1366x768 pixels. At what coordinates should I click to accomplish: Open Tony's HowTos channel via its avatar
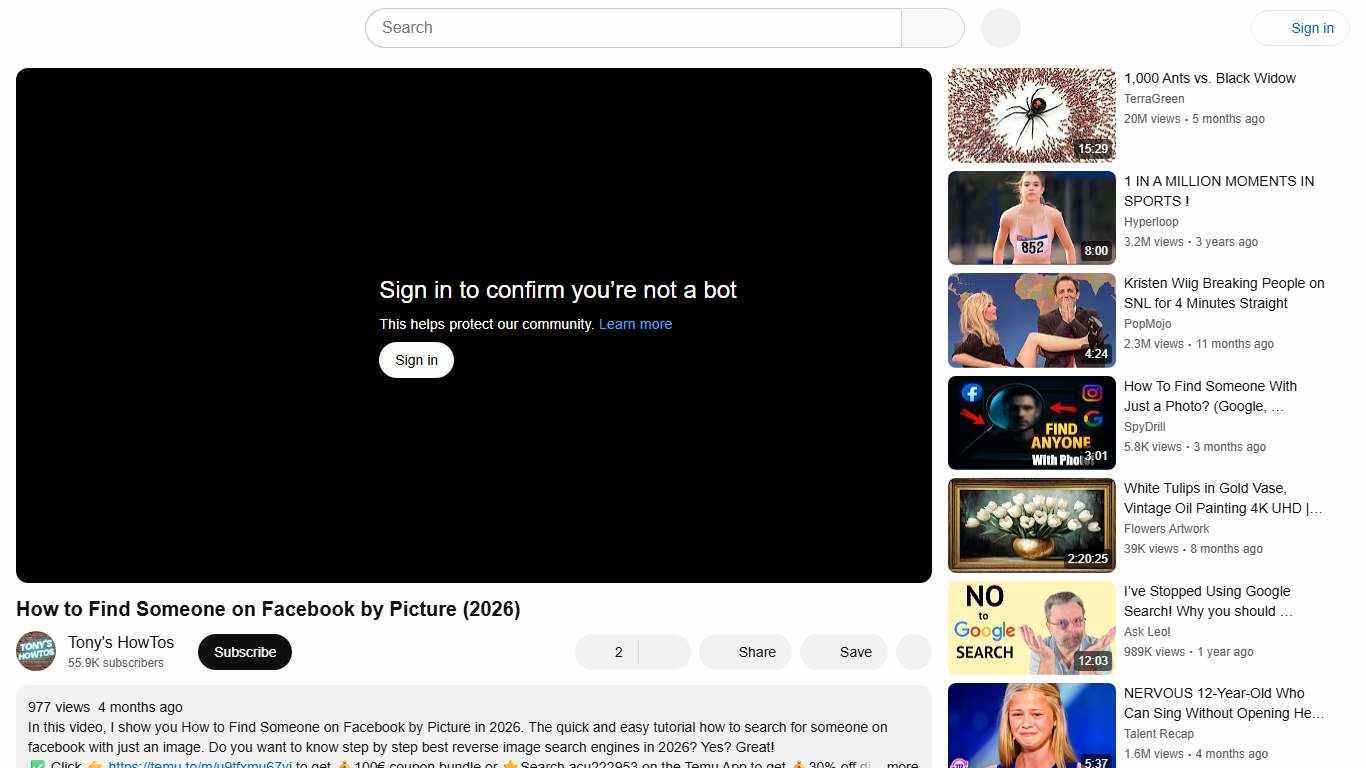pos(36,651)
